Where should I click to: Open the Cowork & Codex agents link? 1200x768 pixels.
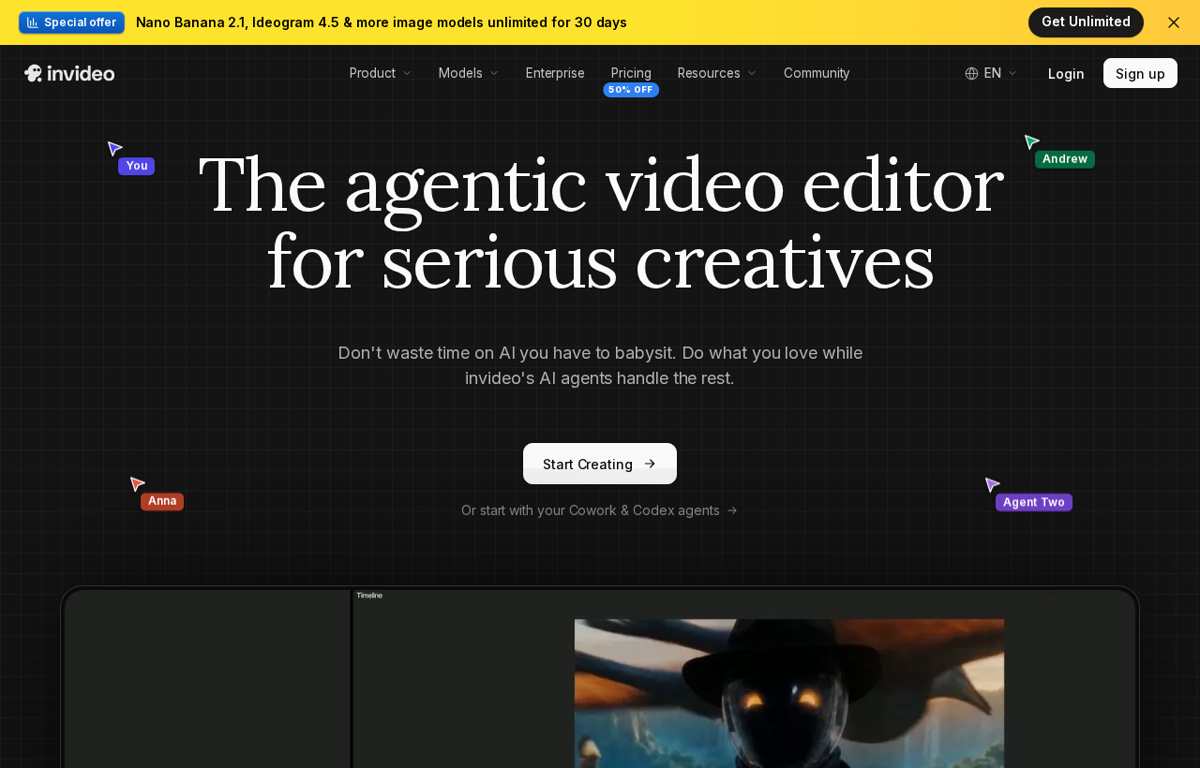pos(599,510)
